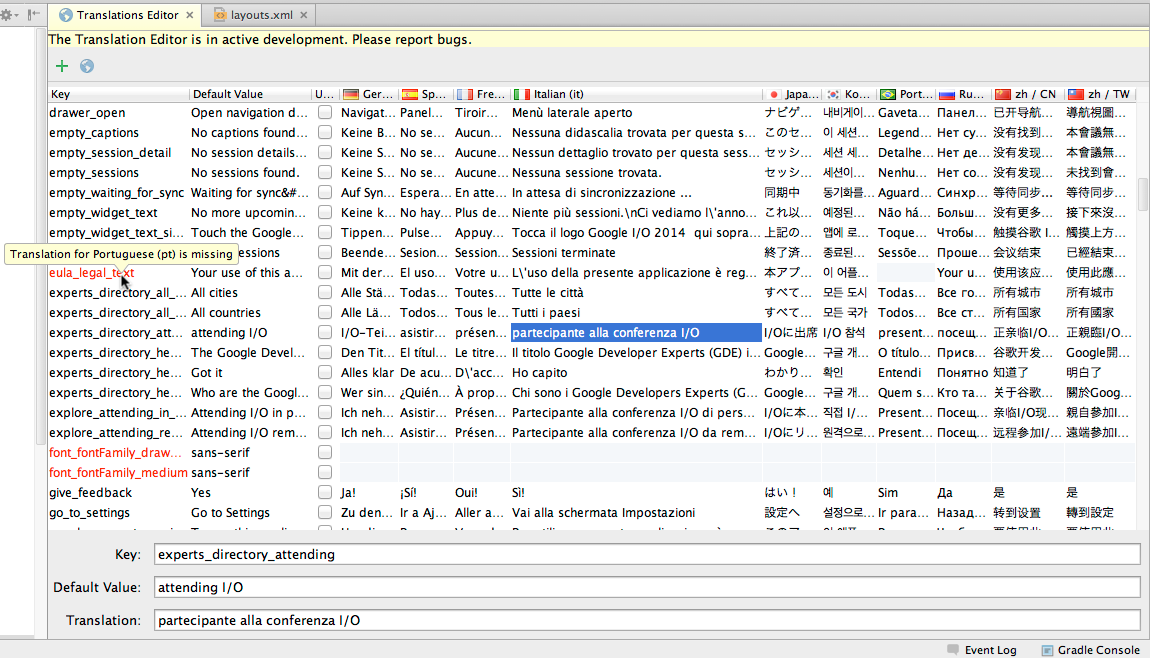The height and width of the screenshot is (658, 1150).
Task: Click the Spanish flag column header
Action: pos(425,94)
